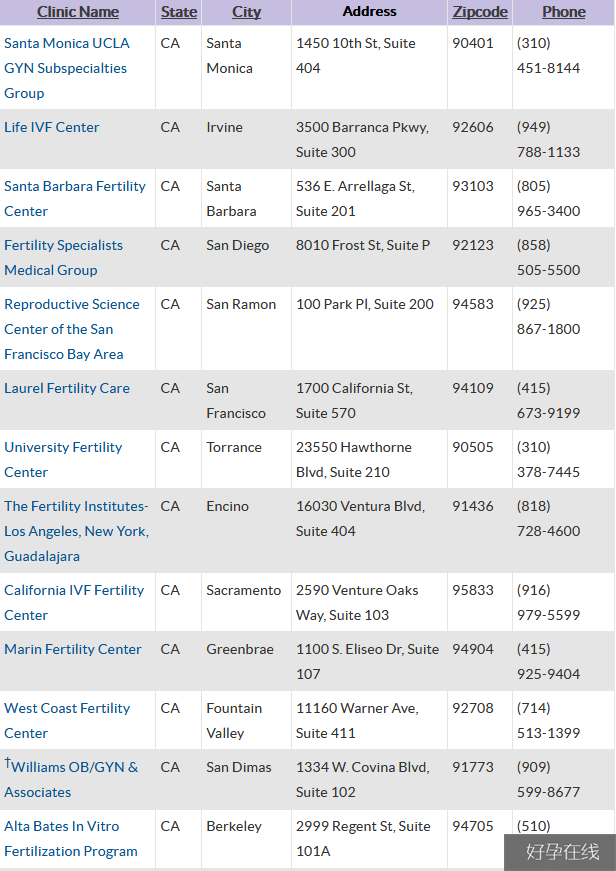
Task: Sort by the State column header
Action: point(179,12)
